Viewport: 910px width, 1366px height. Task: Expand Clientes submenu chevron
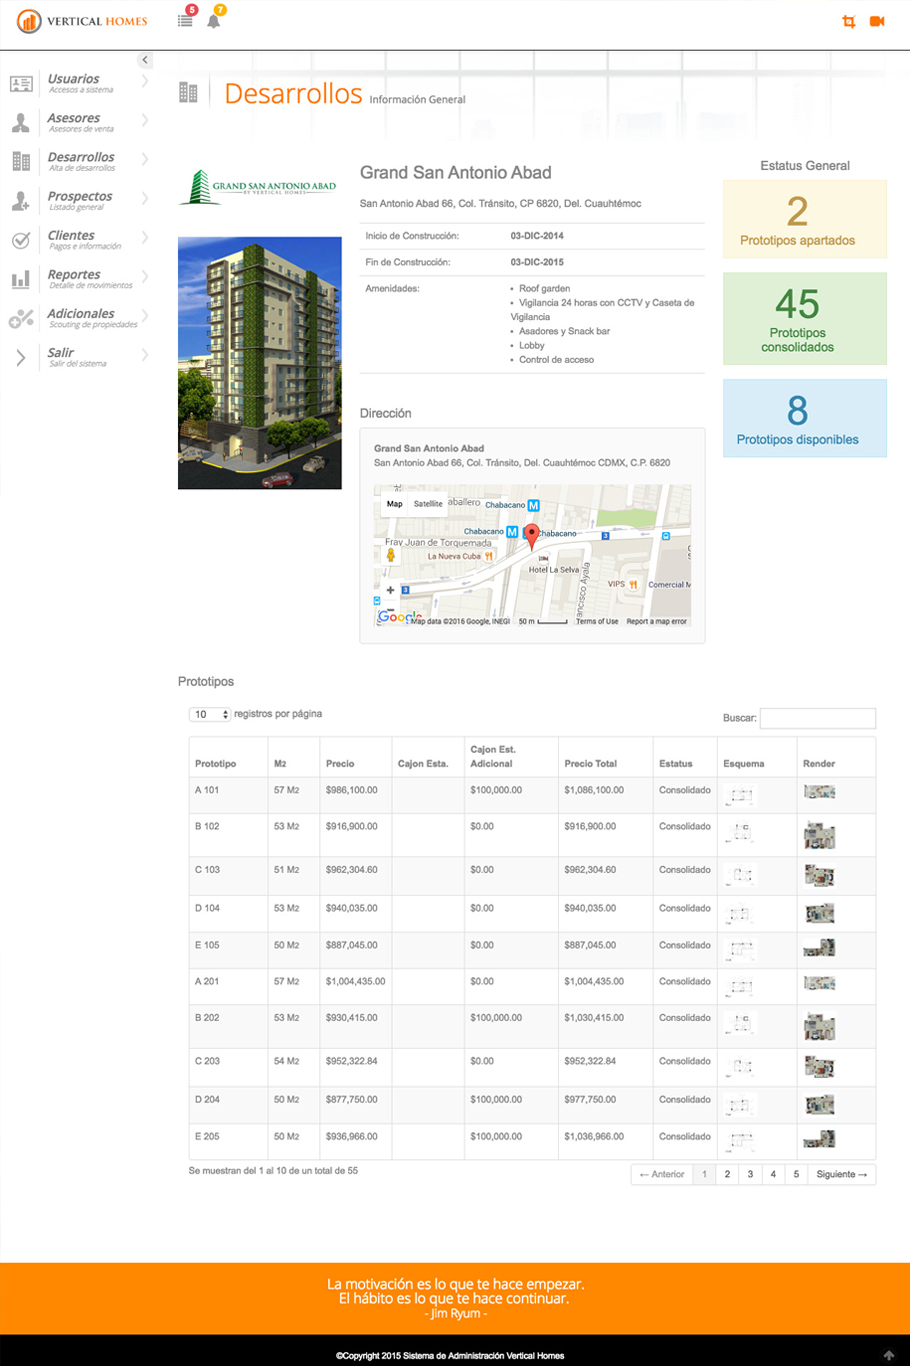(x=145, y=237)
